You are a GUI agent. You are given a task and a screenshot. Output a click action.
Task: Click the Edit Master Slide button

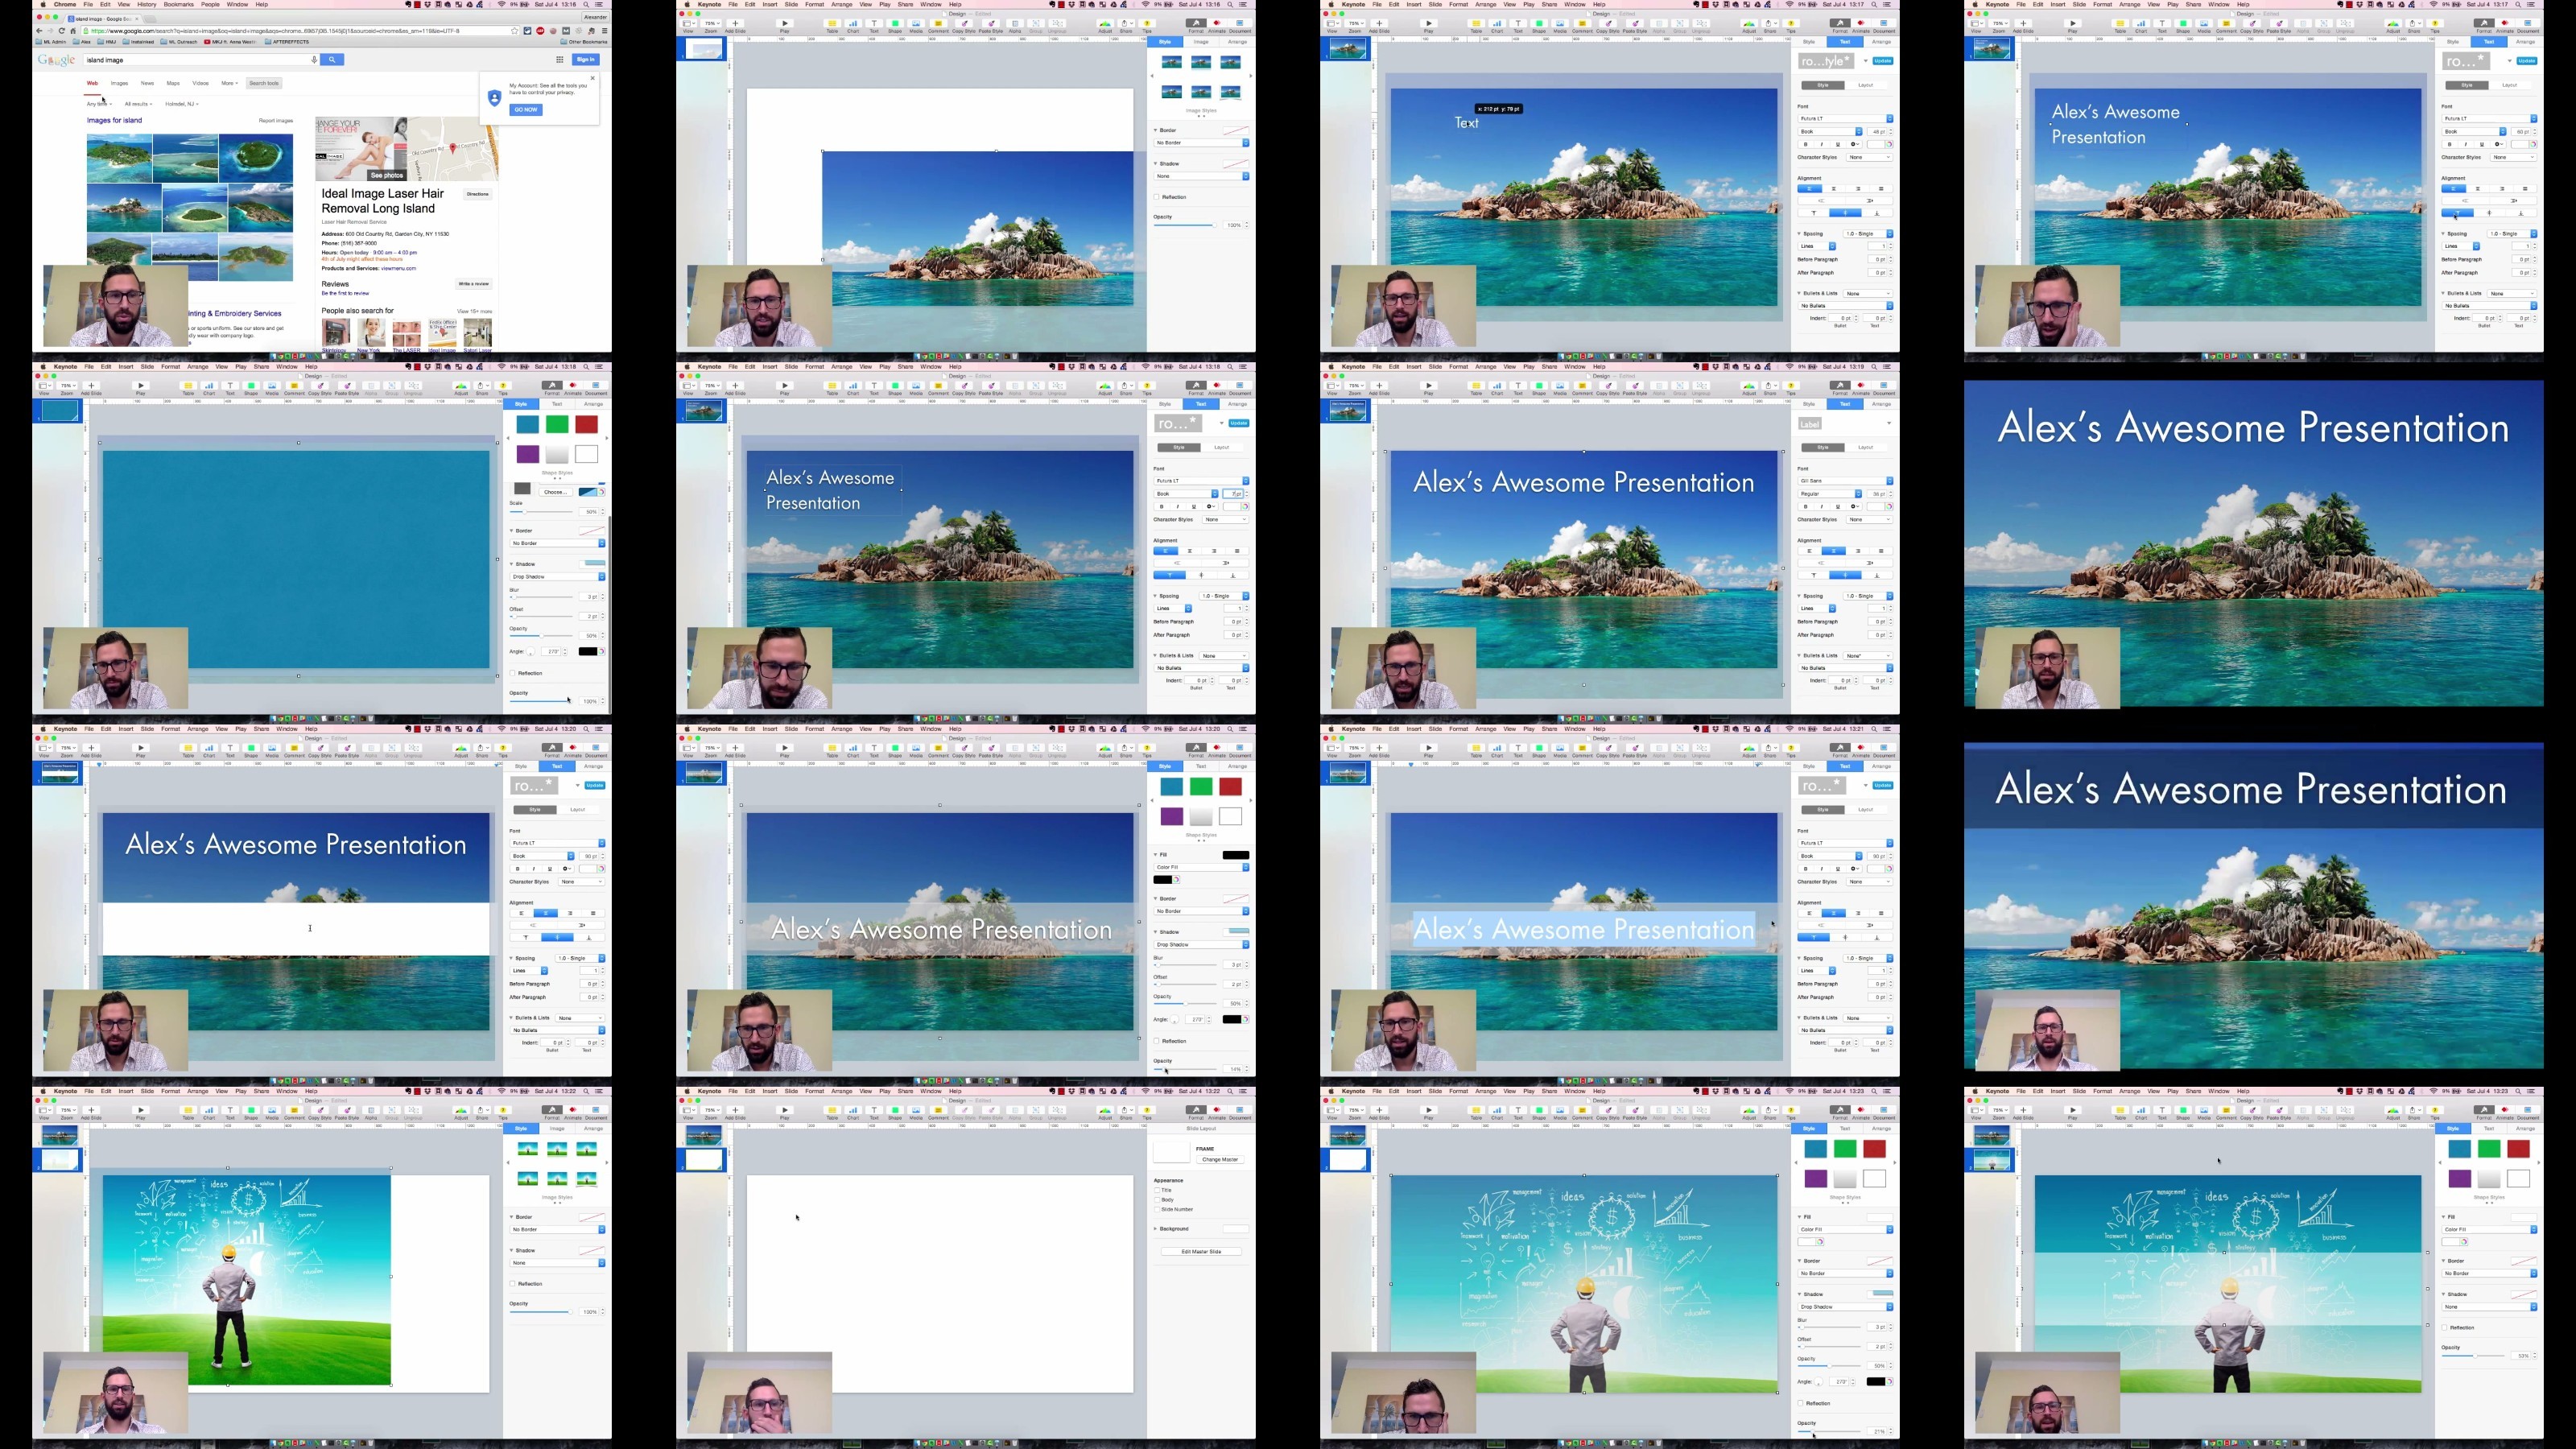click(1201, 1251)
